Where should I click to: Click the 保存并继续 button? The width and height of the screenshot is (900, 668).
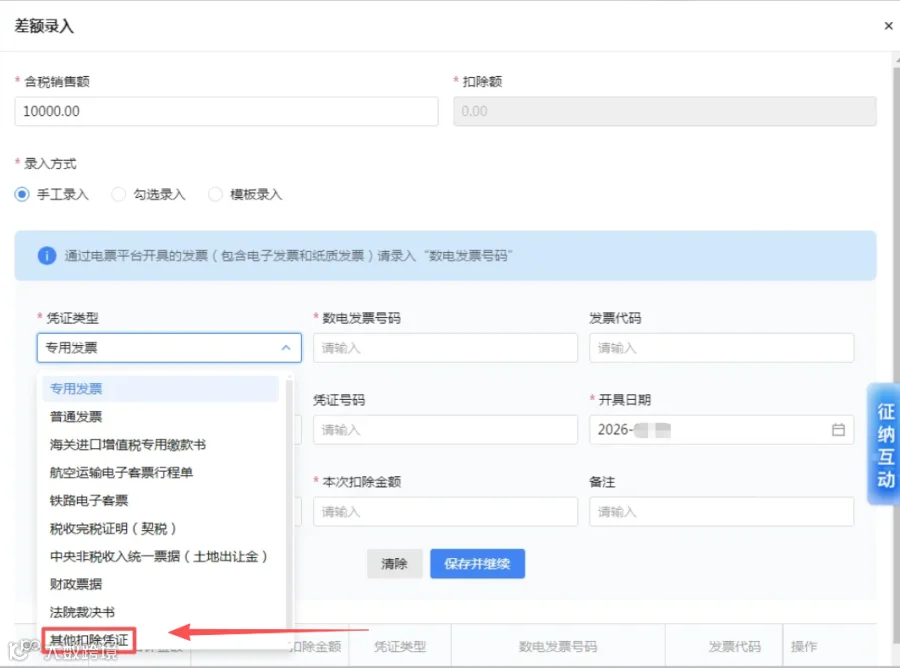[478, 564]
